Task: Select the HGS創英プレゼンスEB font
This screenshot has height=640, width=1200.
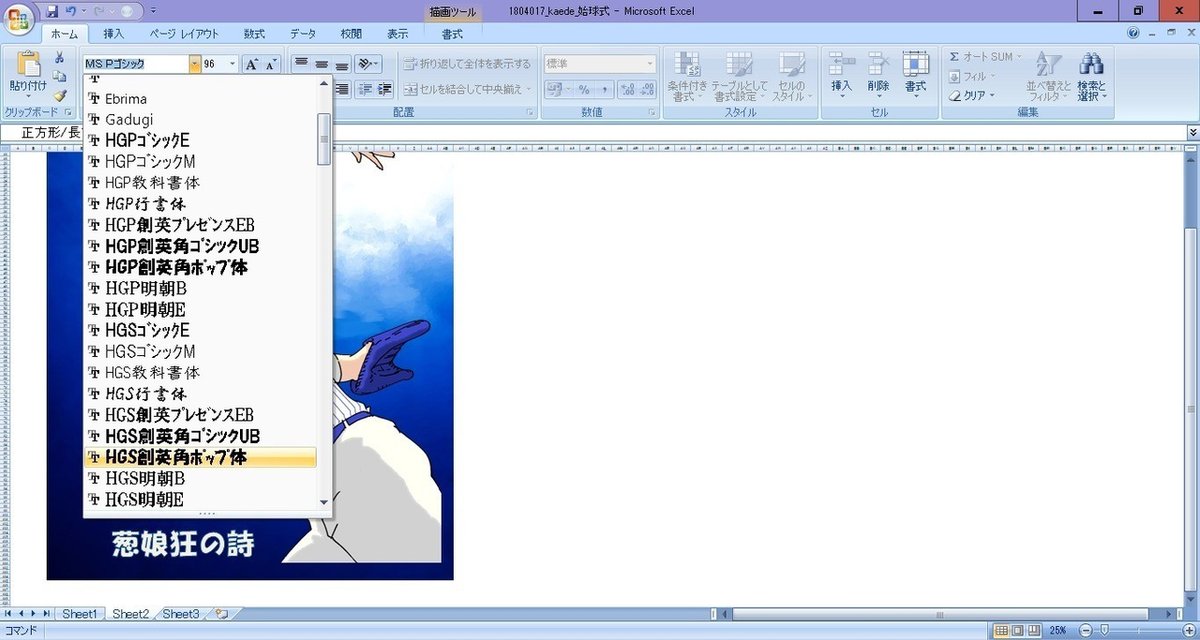Action: (x=200, y=414)
